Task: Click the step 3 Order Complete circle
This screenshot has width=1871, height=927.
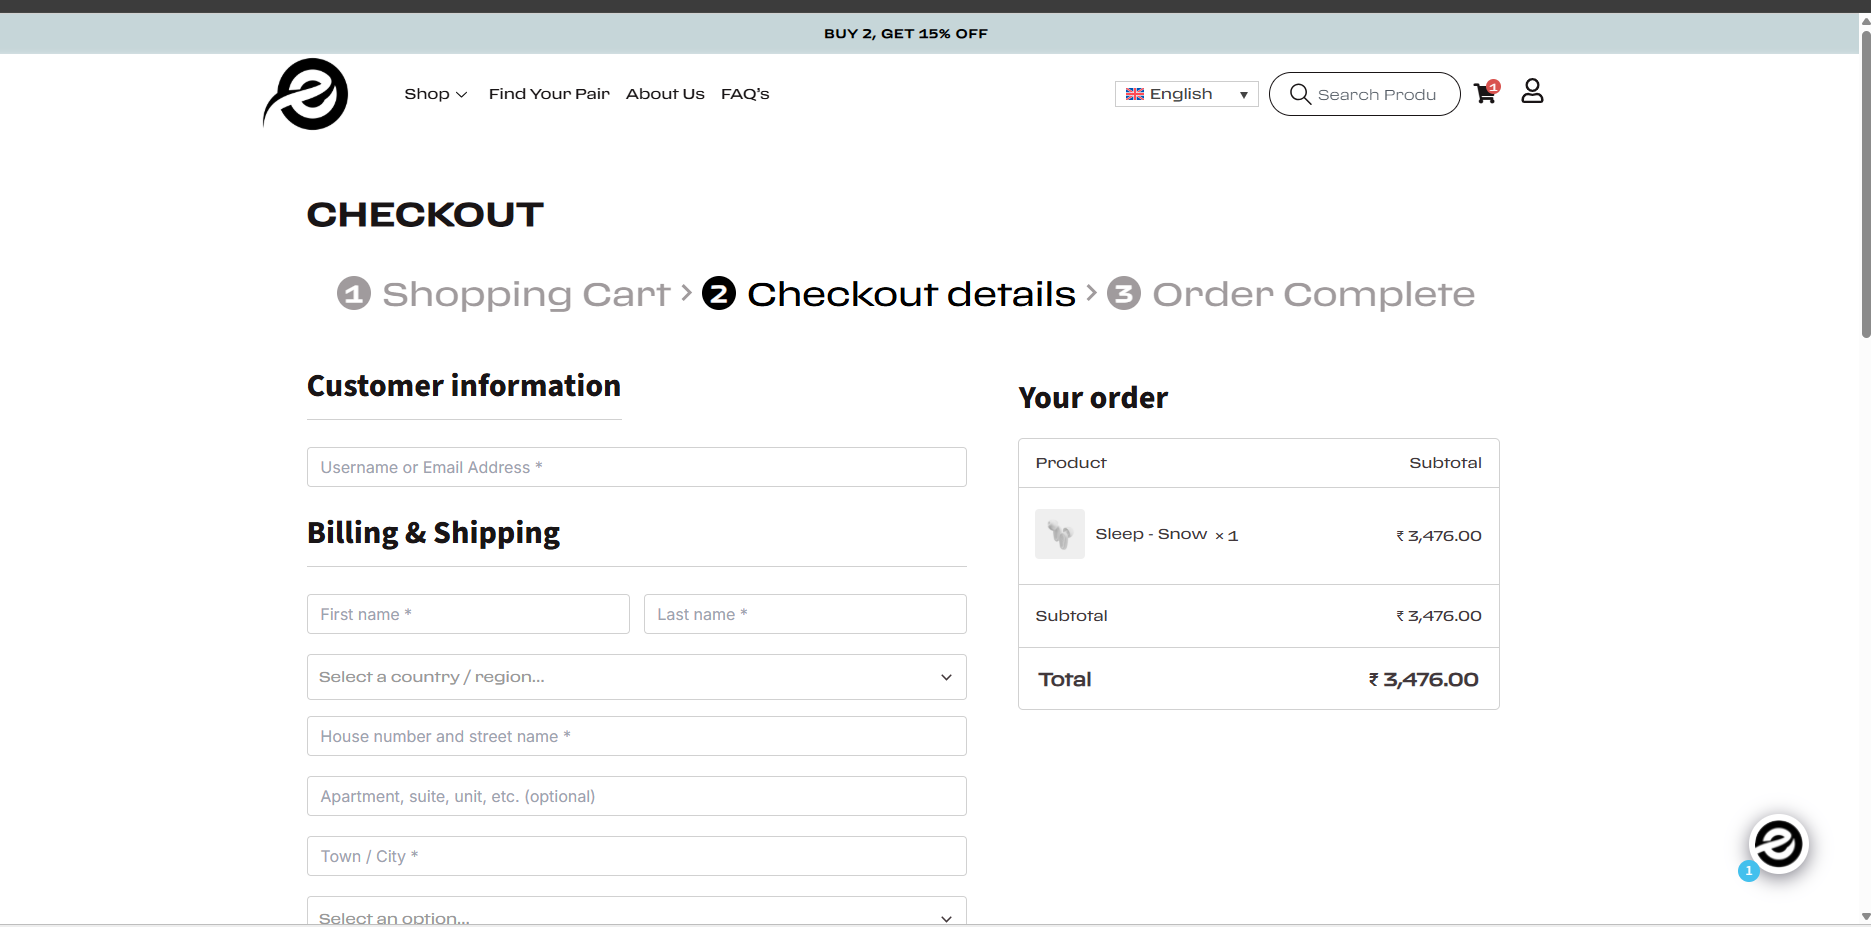Action: pos(1124,294)
